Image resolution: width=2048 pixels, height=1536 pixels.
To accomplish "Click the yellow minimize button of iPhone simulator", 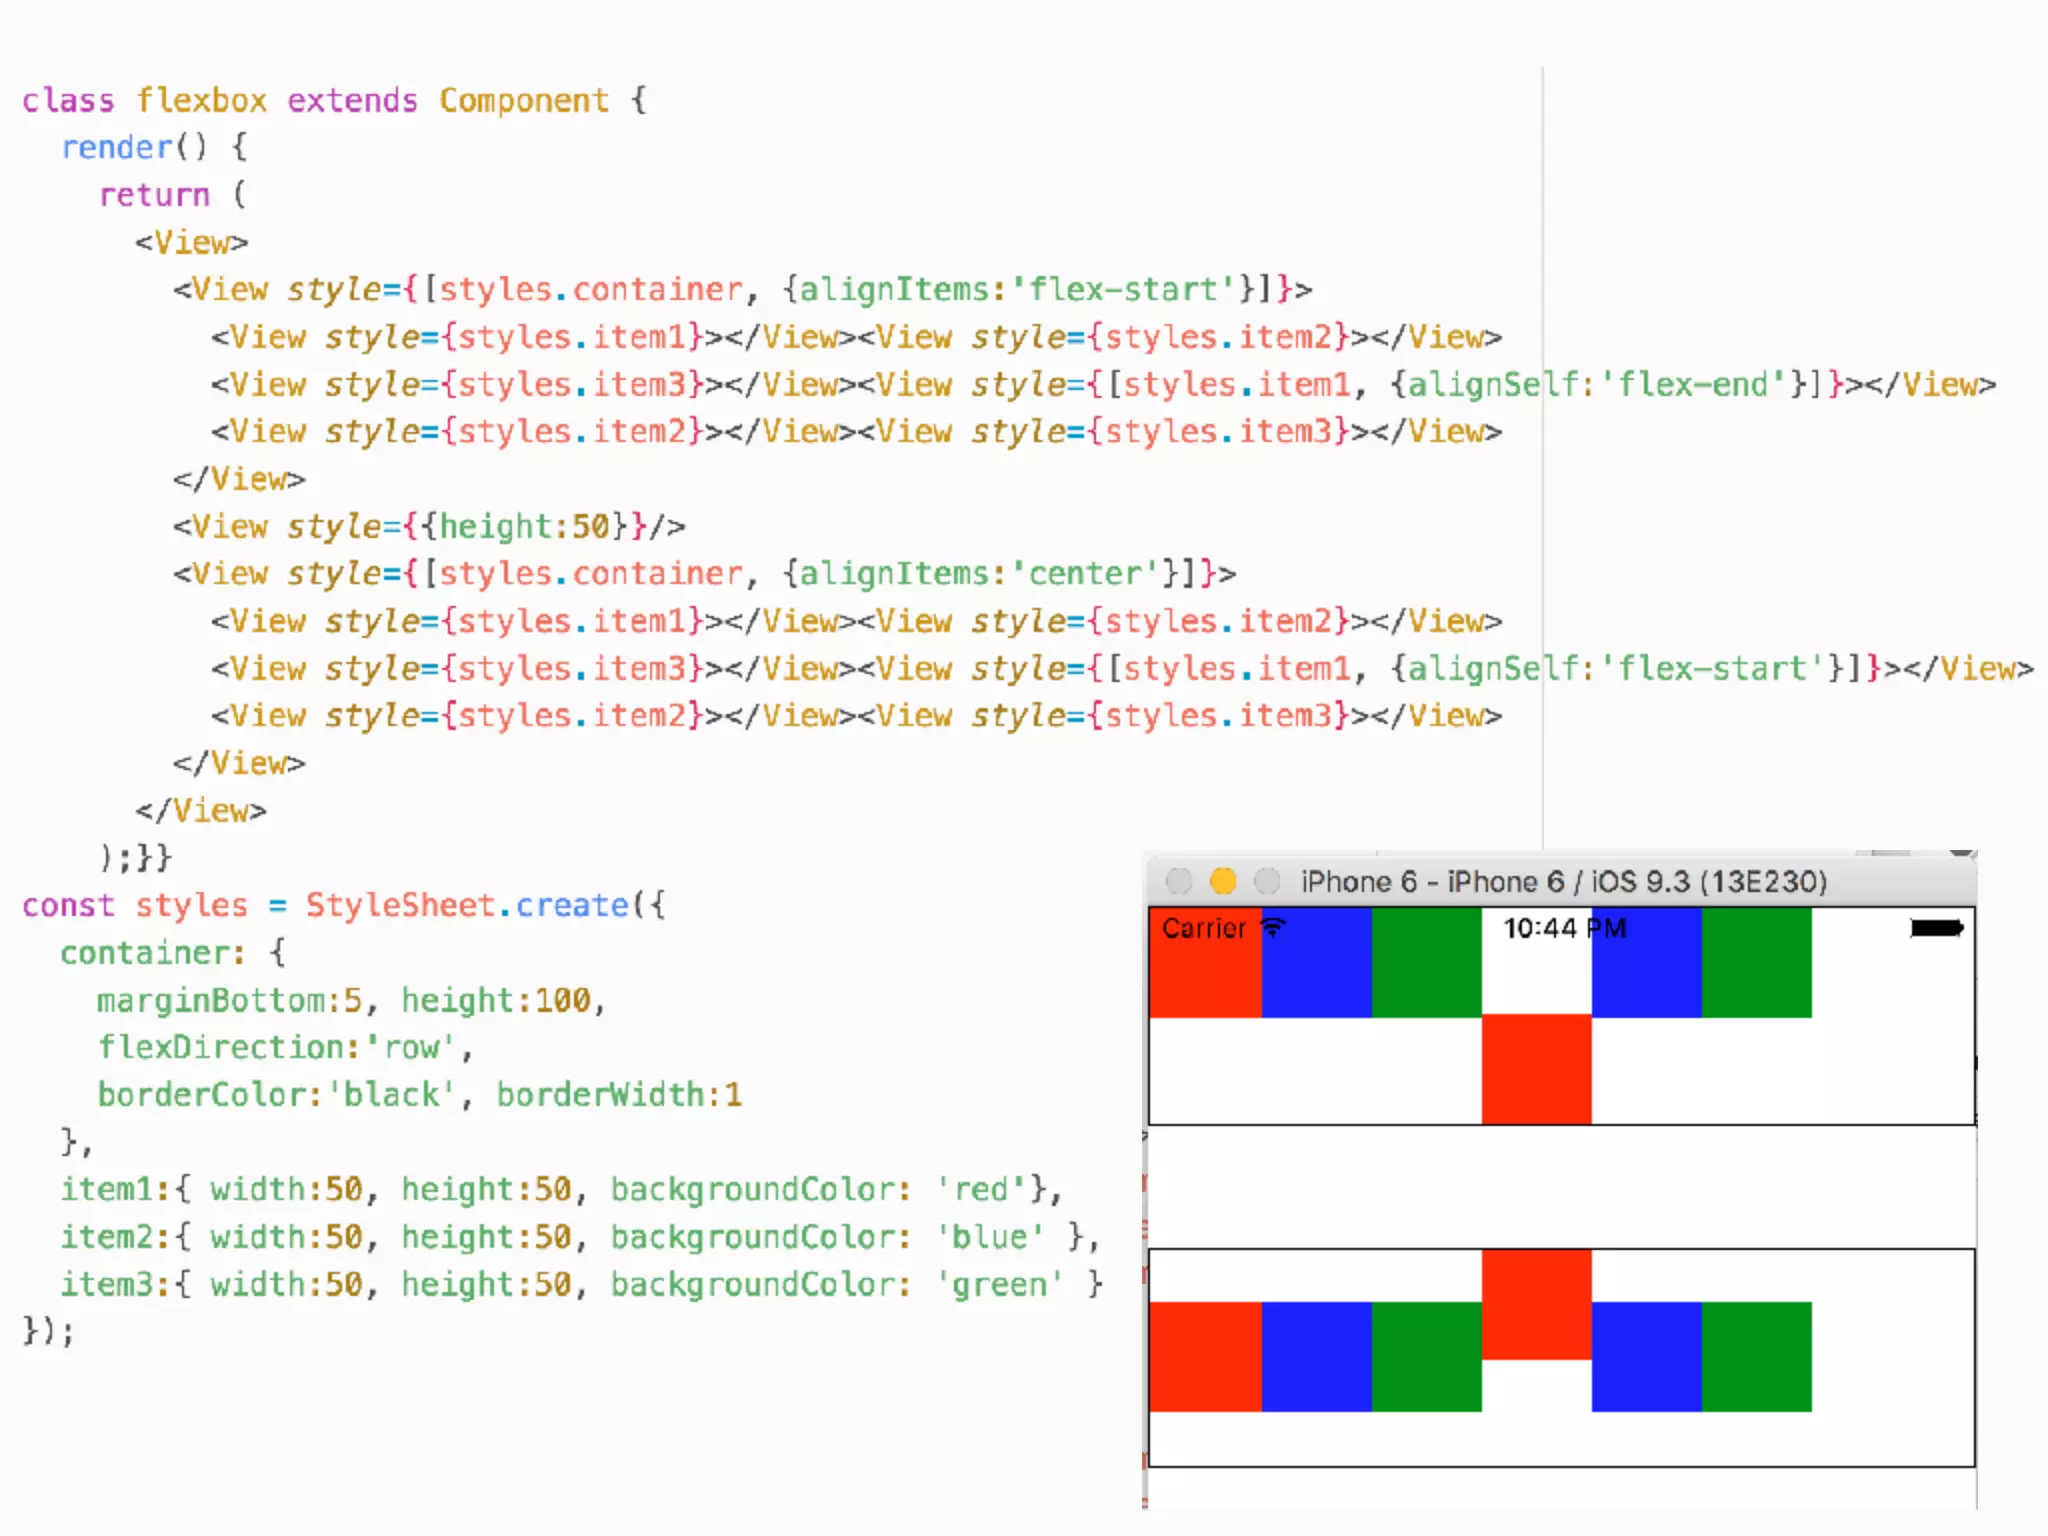I will pyautogui.click(x=1222, y=881).
